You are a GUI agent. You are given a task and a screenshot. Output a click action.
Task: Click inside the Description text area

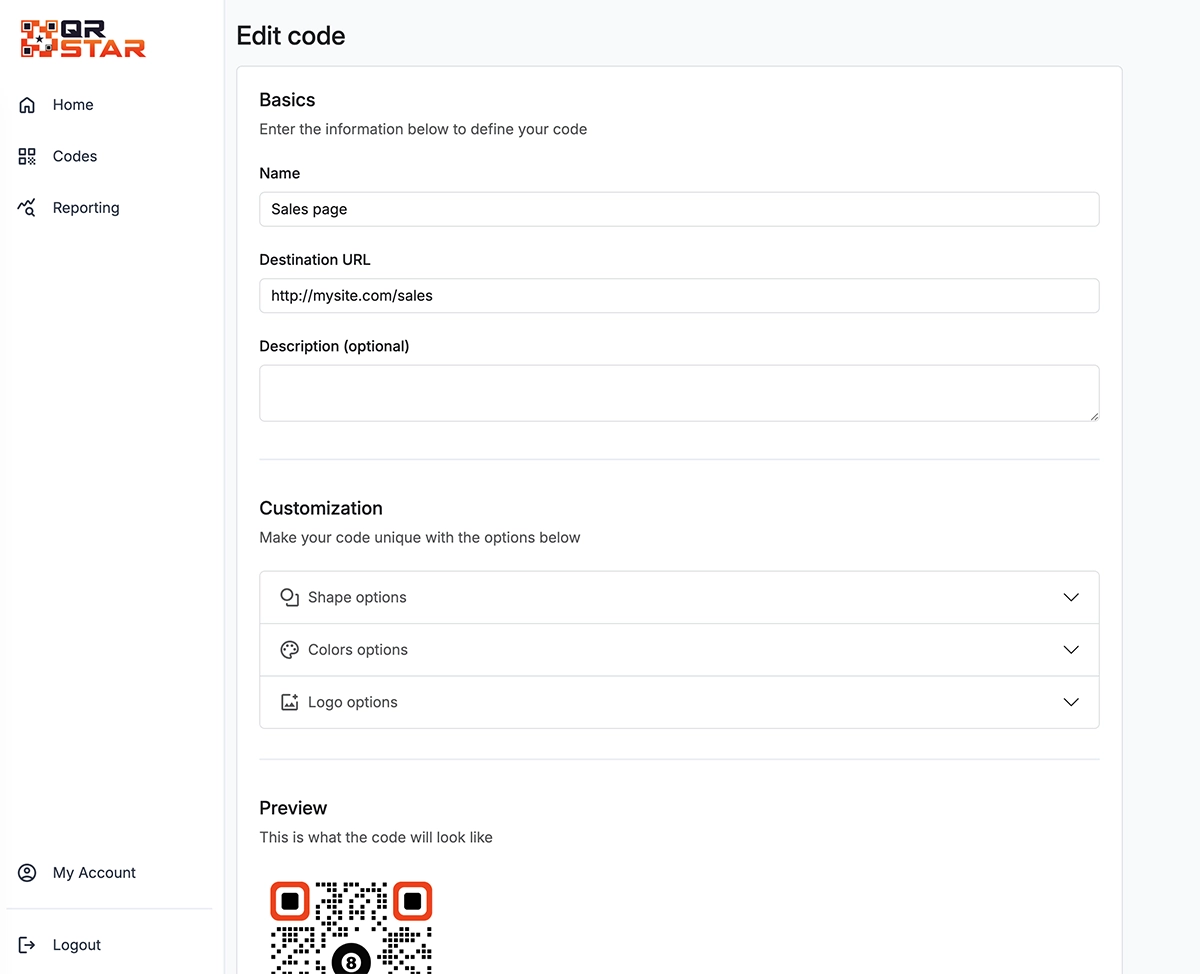point(679,392)
